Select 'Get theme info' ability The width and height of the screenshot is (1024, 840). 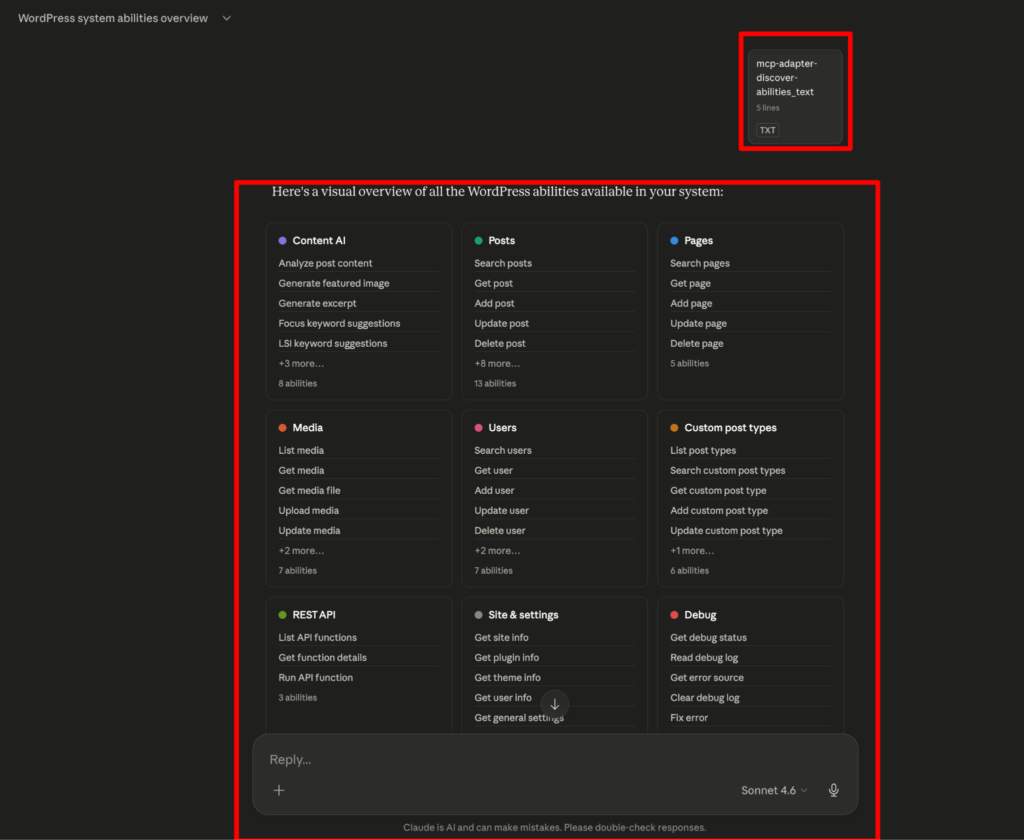point(507,677)
